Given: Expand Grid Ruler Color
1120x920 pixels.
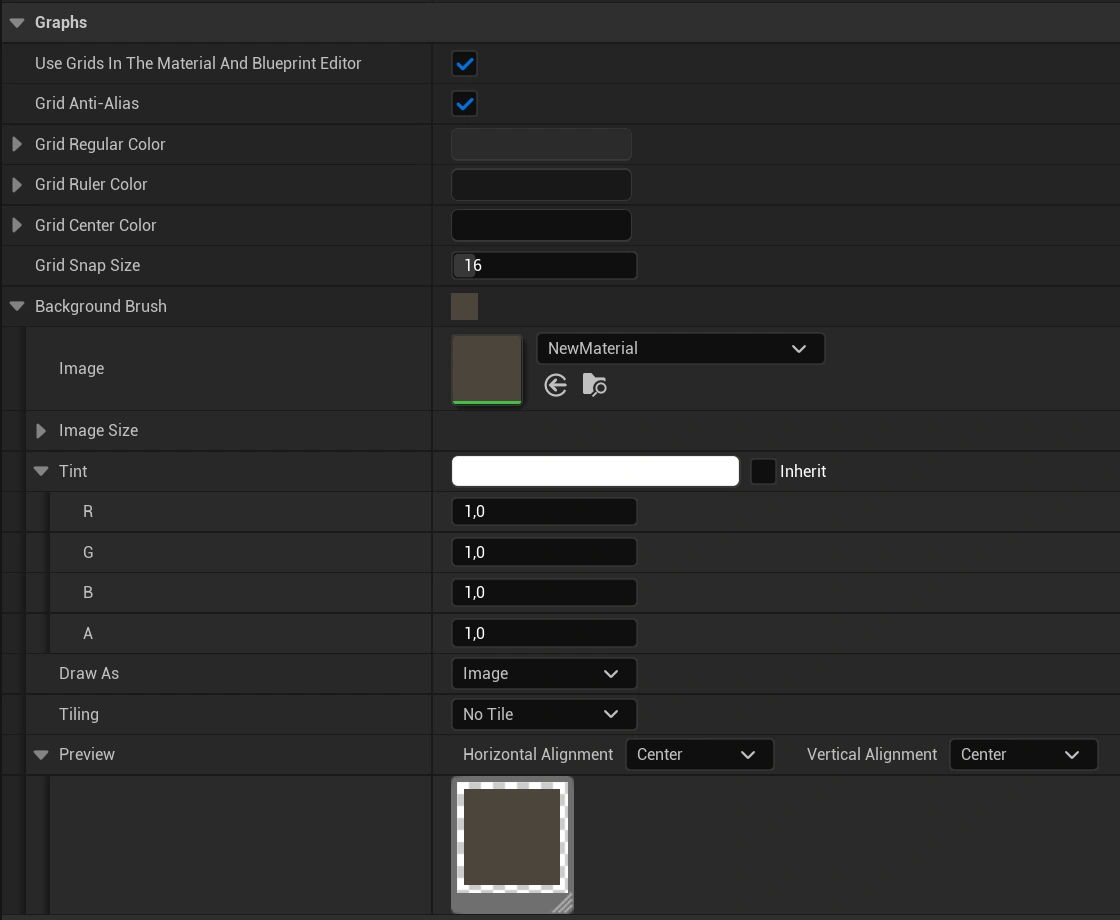Looking at the screenshot, I should coord(17,184).
